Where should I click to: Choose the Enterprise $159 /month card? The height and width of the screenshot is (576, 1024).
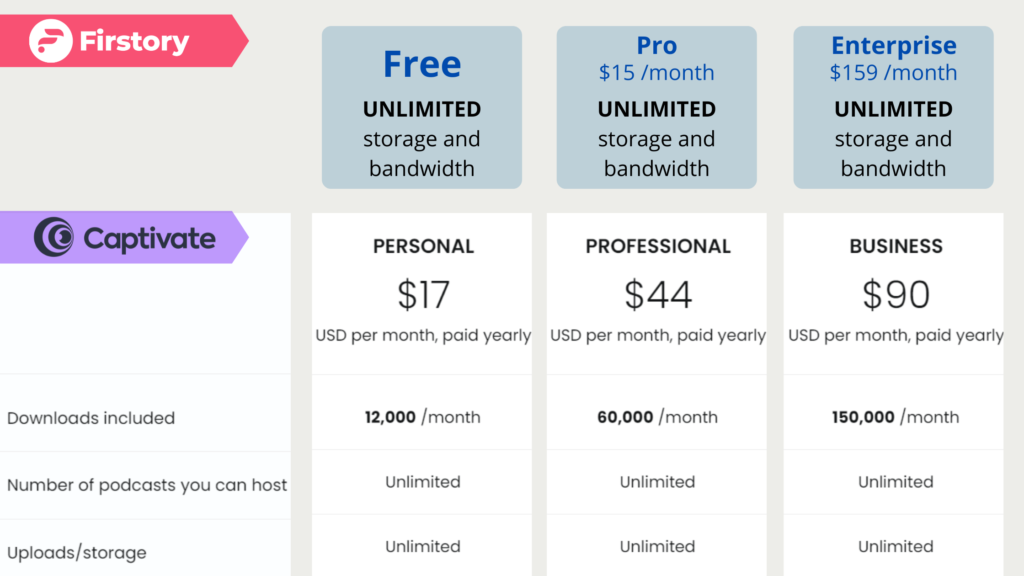[x=893, y=108]
